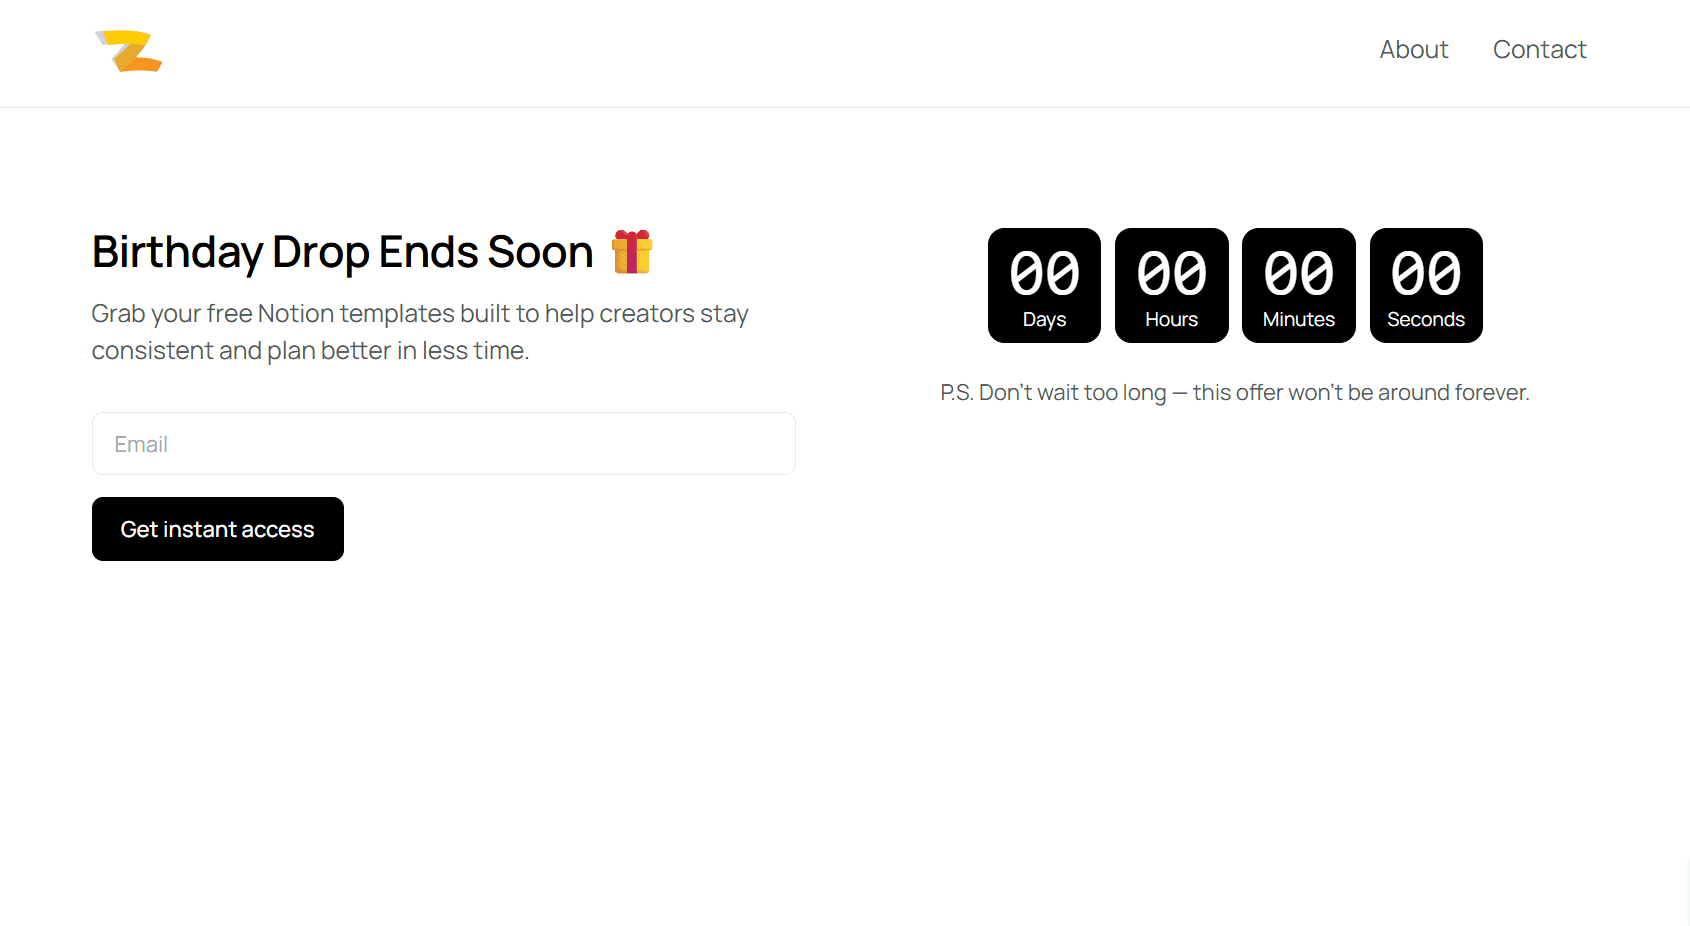Click the Days label text
The height and width of the screenshot is (926, 1690).
1044,320
